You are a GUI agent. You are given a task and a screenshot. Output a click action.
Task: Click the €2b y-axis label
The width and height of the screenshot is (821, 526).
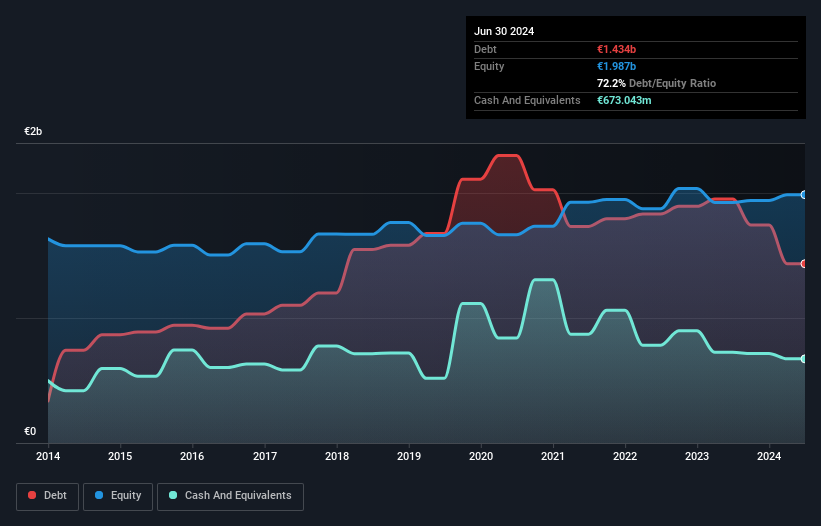pos(34,132)
